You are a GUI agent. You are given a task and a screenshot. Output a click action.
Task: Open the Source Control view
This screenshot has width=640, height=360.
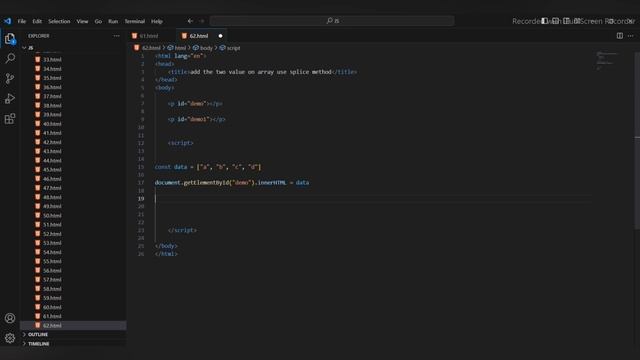click(x=10, y=78)
